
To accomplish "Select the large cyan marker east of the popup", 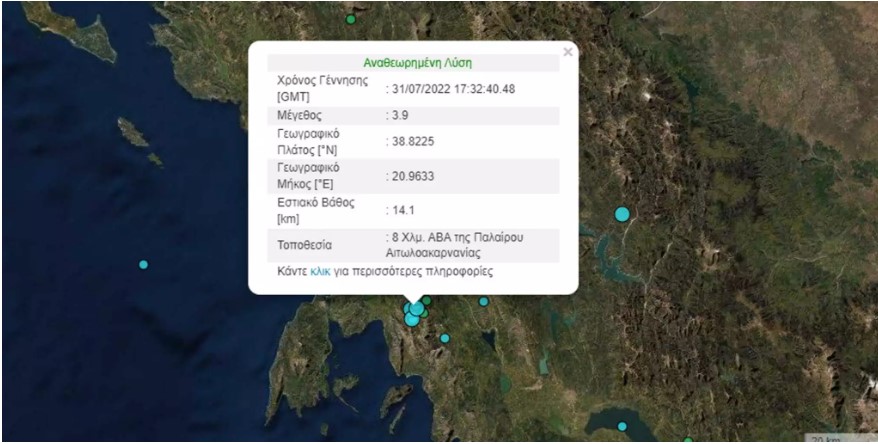I will coord(622,214).
